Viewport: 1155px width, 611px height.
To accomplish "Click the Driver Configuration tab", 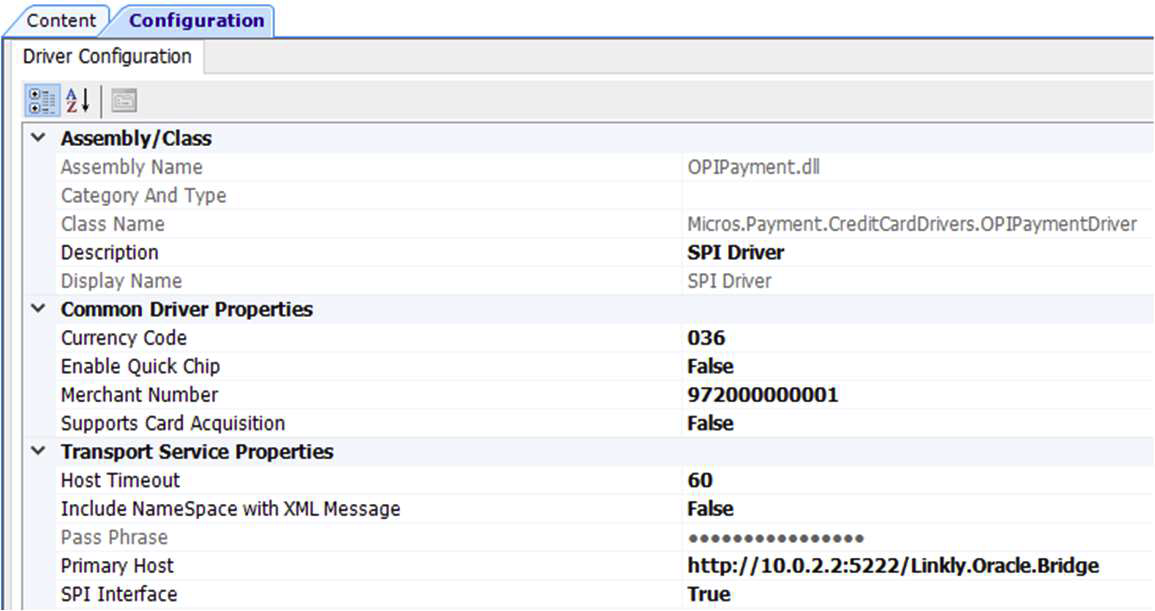I will tap(105, 57).
